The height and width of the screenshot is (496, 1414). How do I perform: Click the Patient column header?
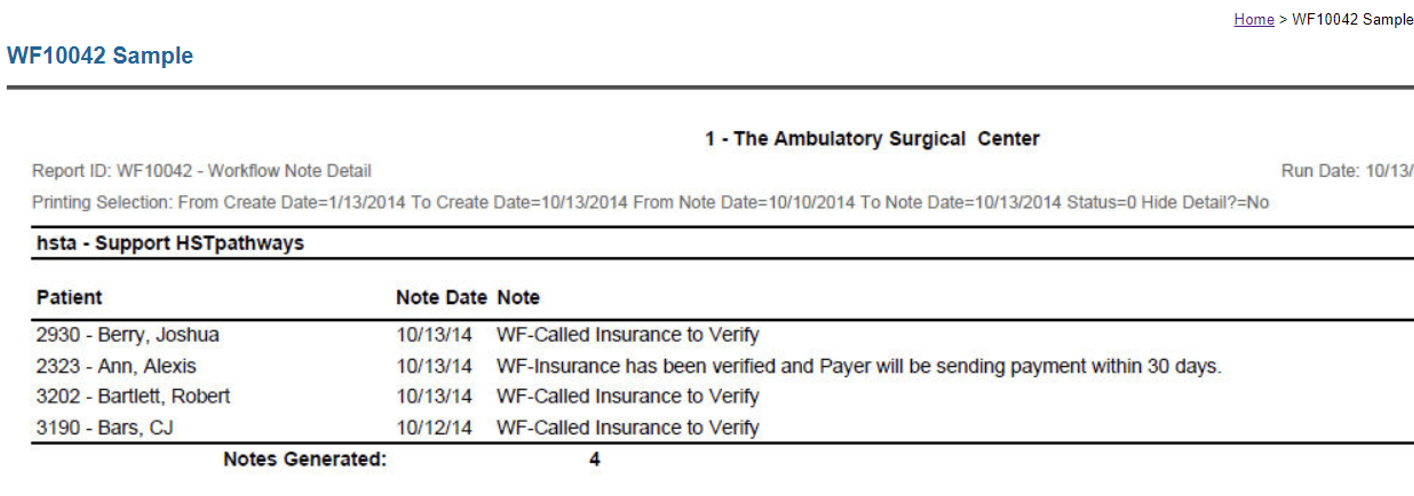point(69,297)
